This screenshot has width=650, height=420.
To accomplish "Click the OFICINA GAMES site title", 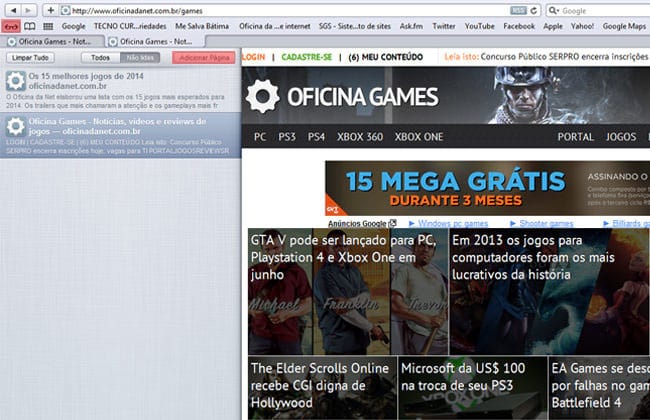I will [362, 97].
